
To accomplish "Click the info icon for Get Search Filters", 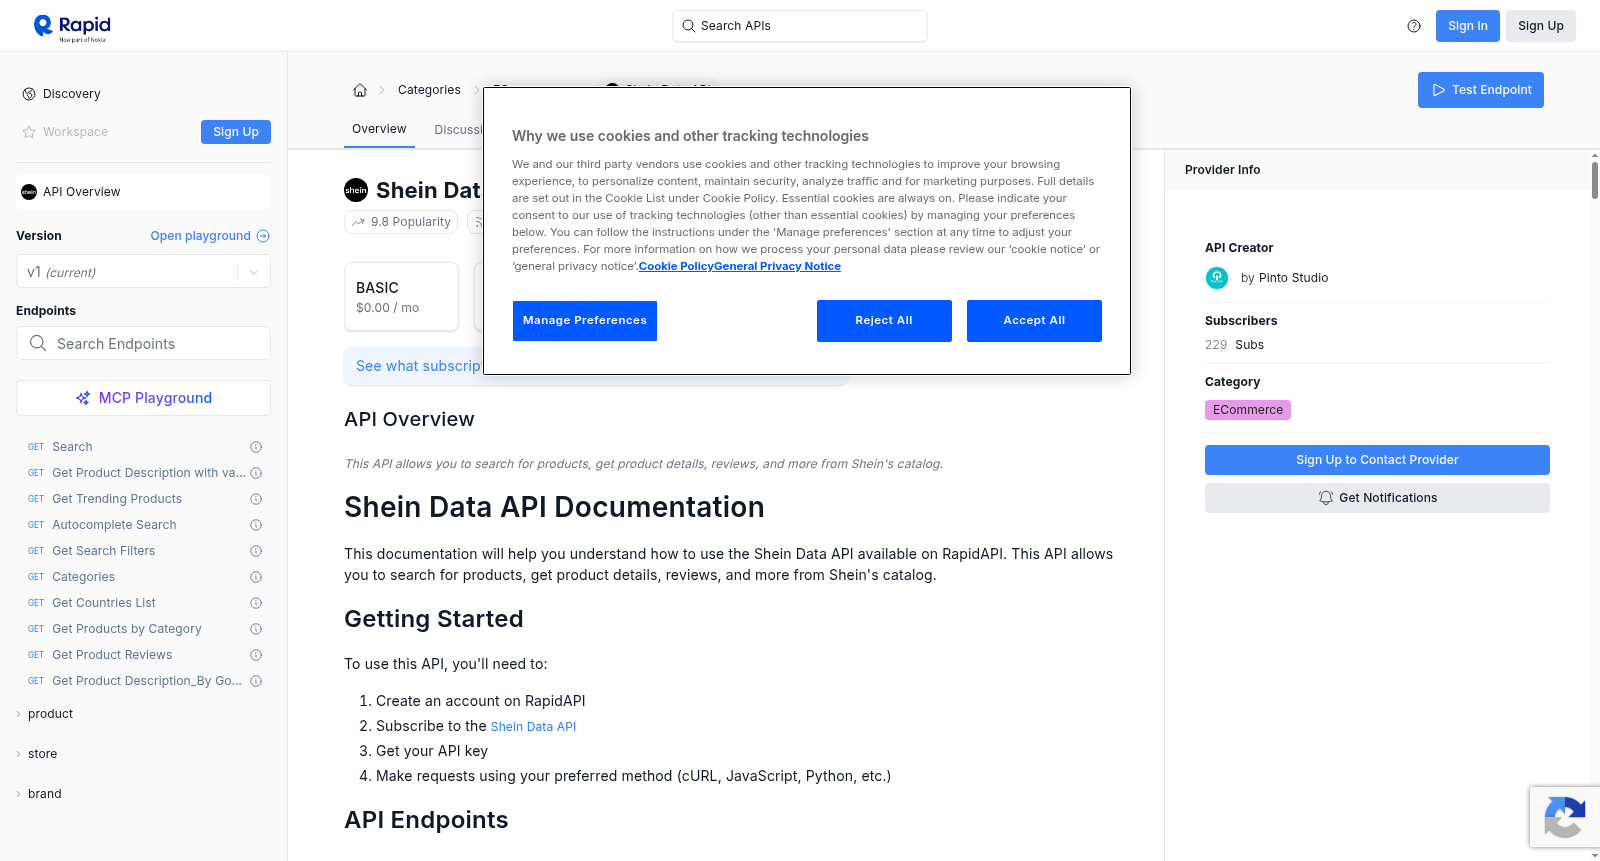I will (256, 551).
